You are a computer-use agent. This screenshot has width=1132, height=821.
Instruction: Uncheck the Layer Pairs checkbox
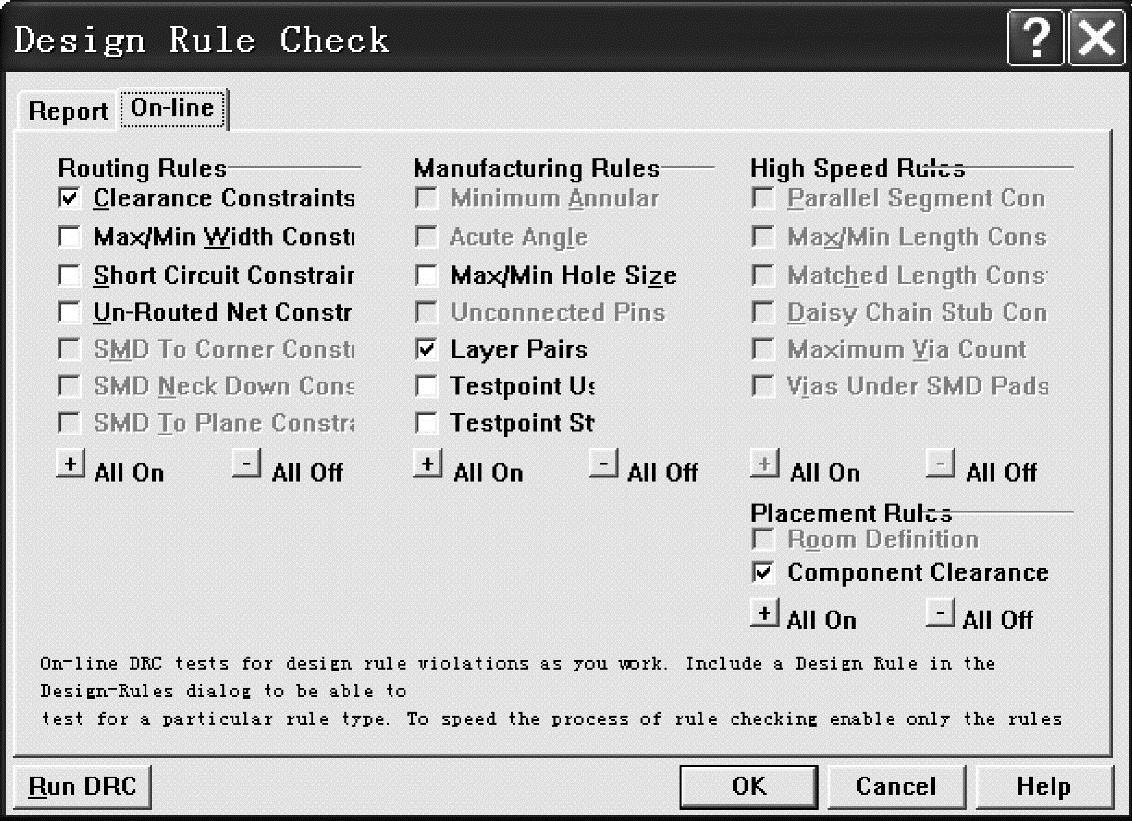point(427,349)
